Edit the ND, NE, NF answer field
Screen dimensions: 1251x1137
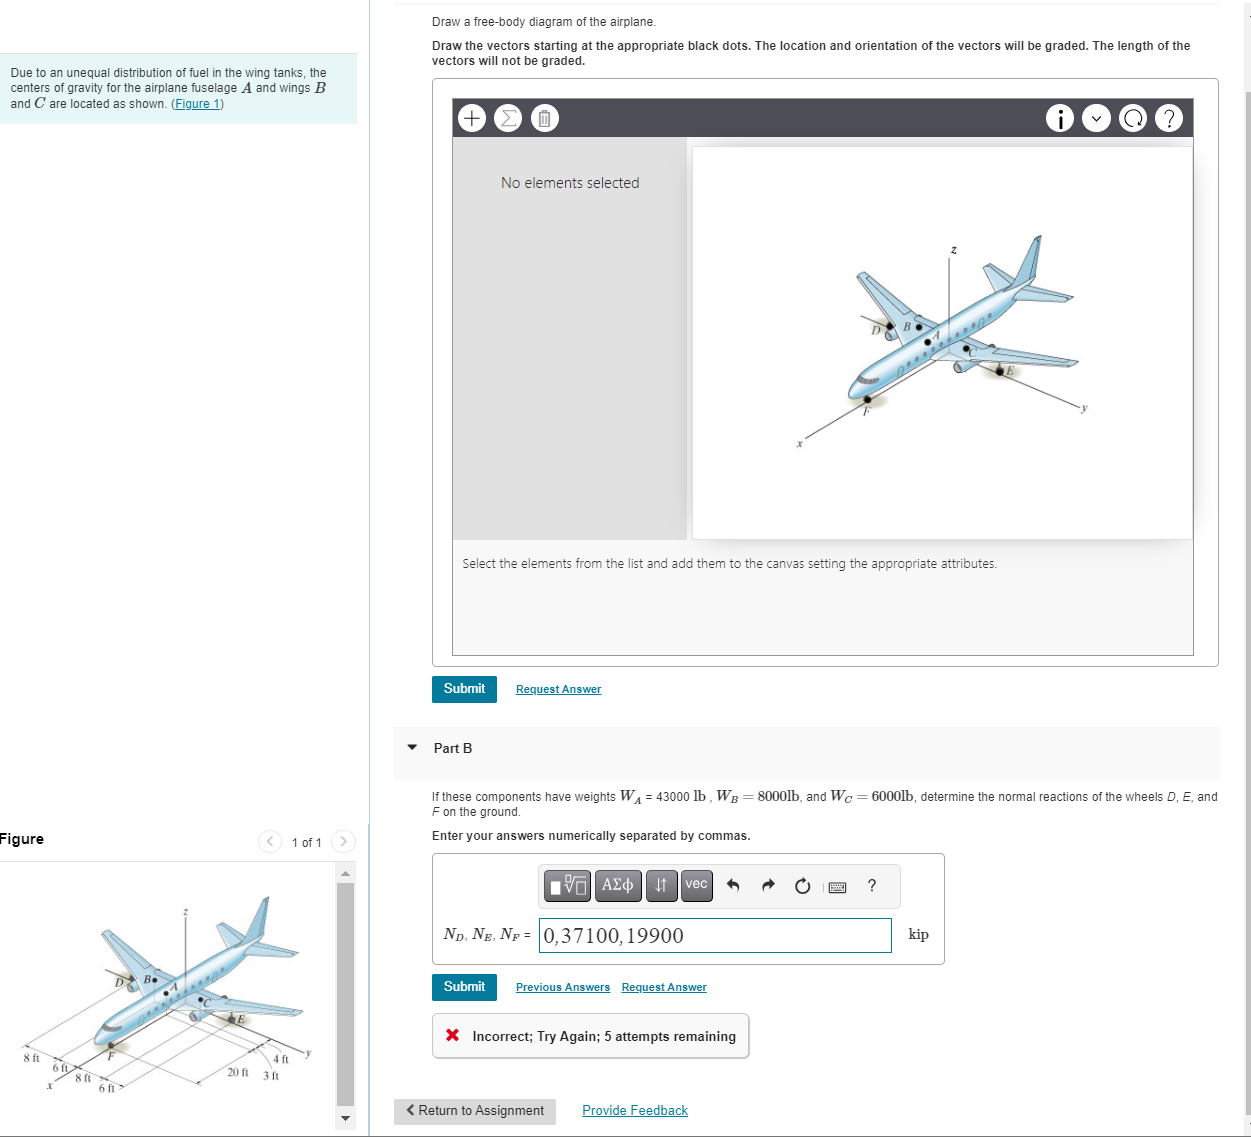[x=715, y=935]
